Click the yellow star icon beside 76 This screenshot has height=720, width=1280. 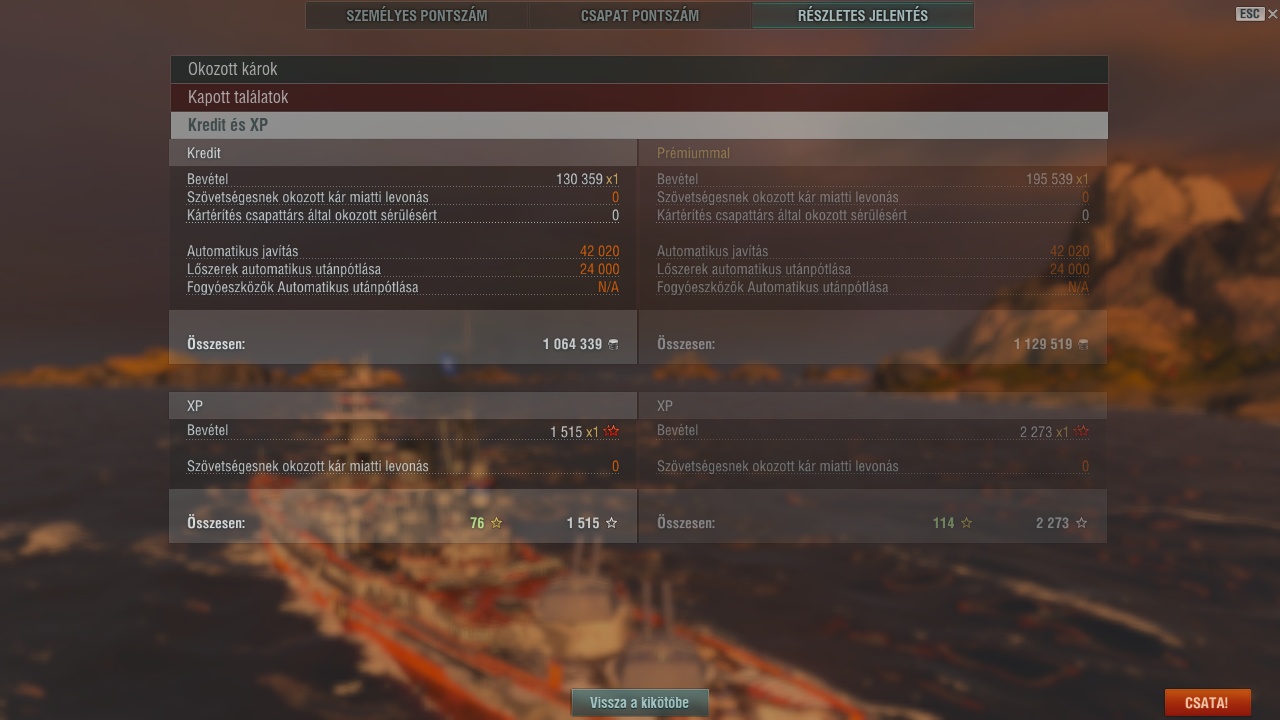click(x=496, y=523)
